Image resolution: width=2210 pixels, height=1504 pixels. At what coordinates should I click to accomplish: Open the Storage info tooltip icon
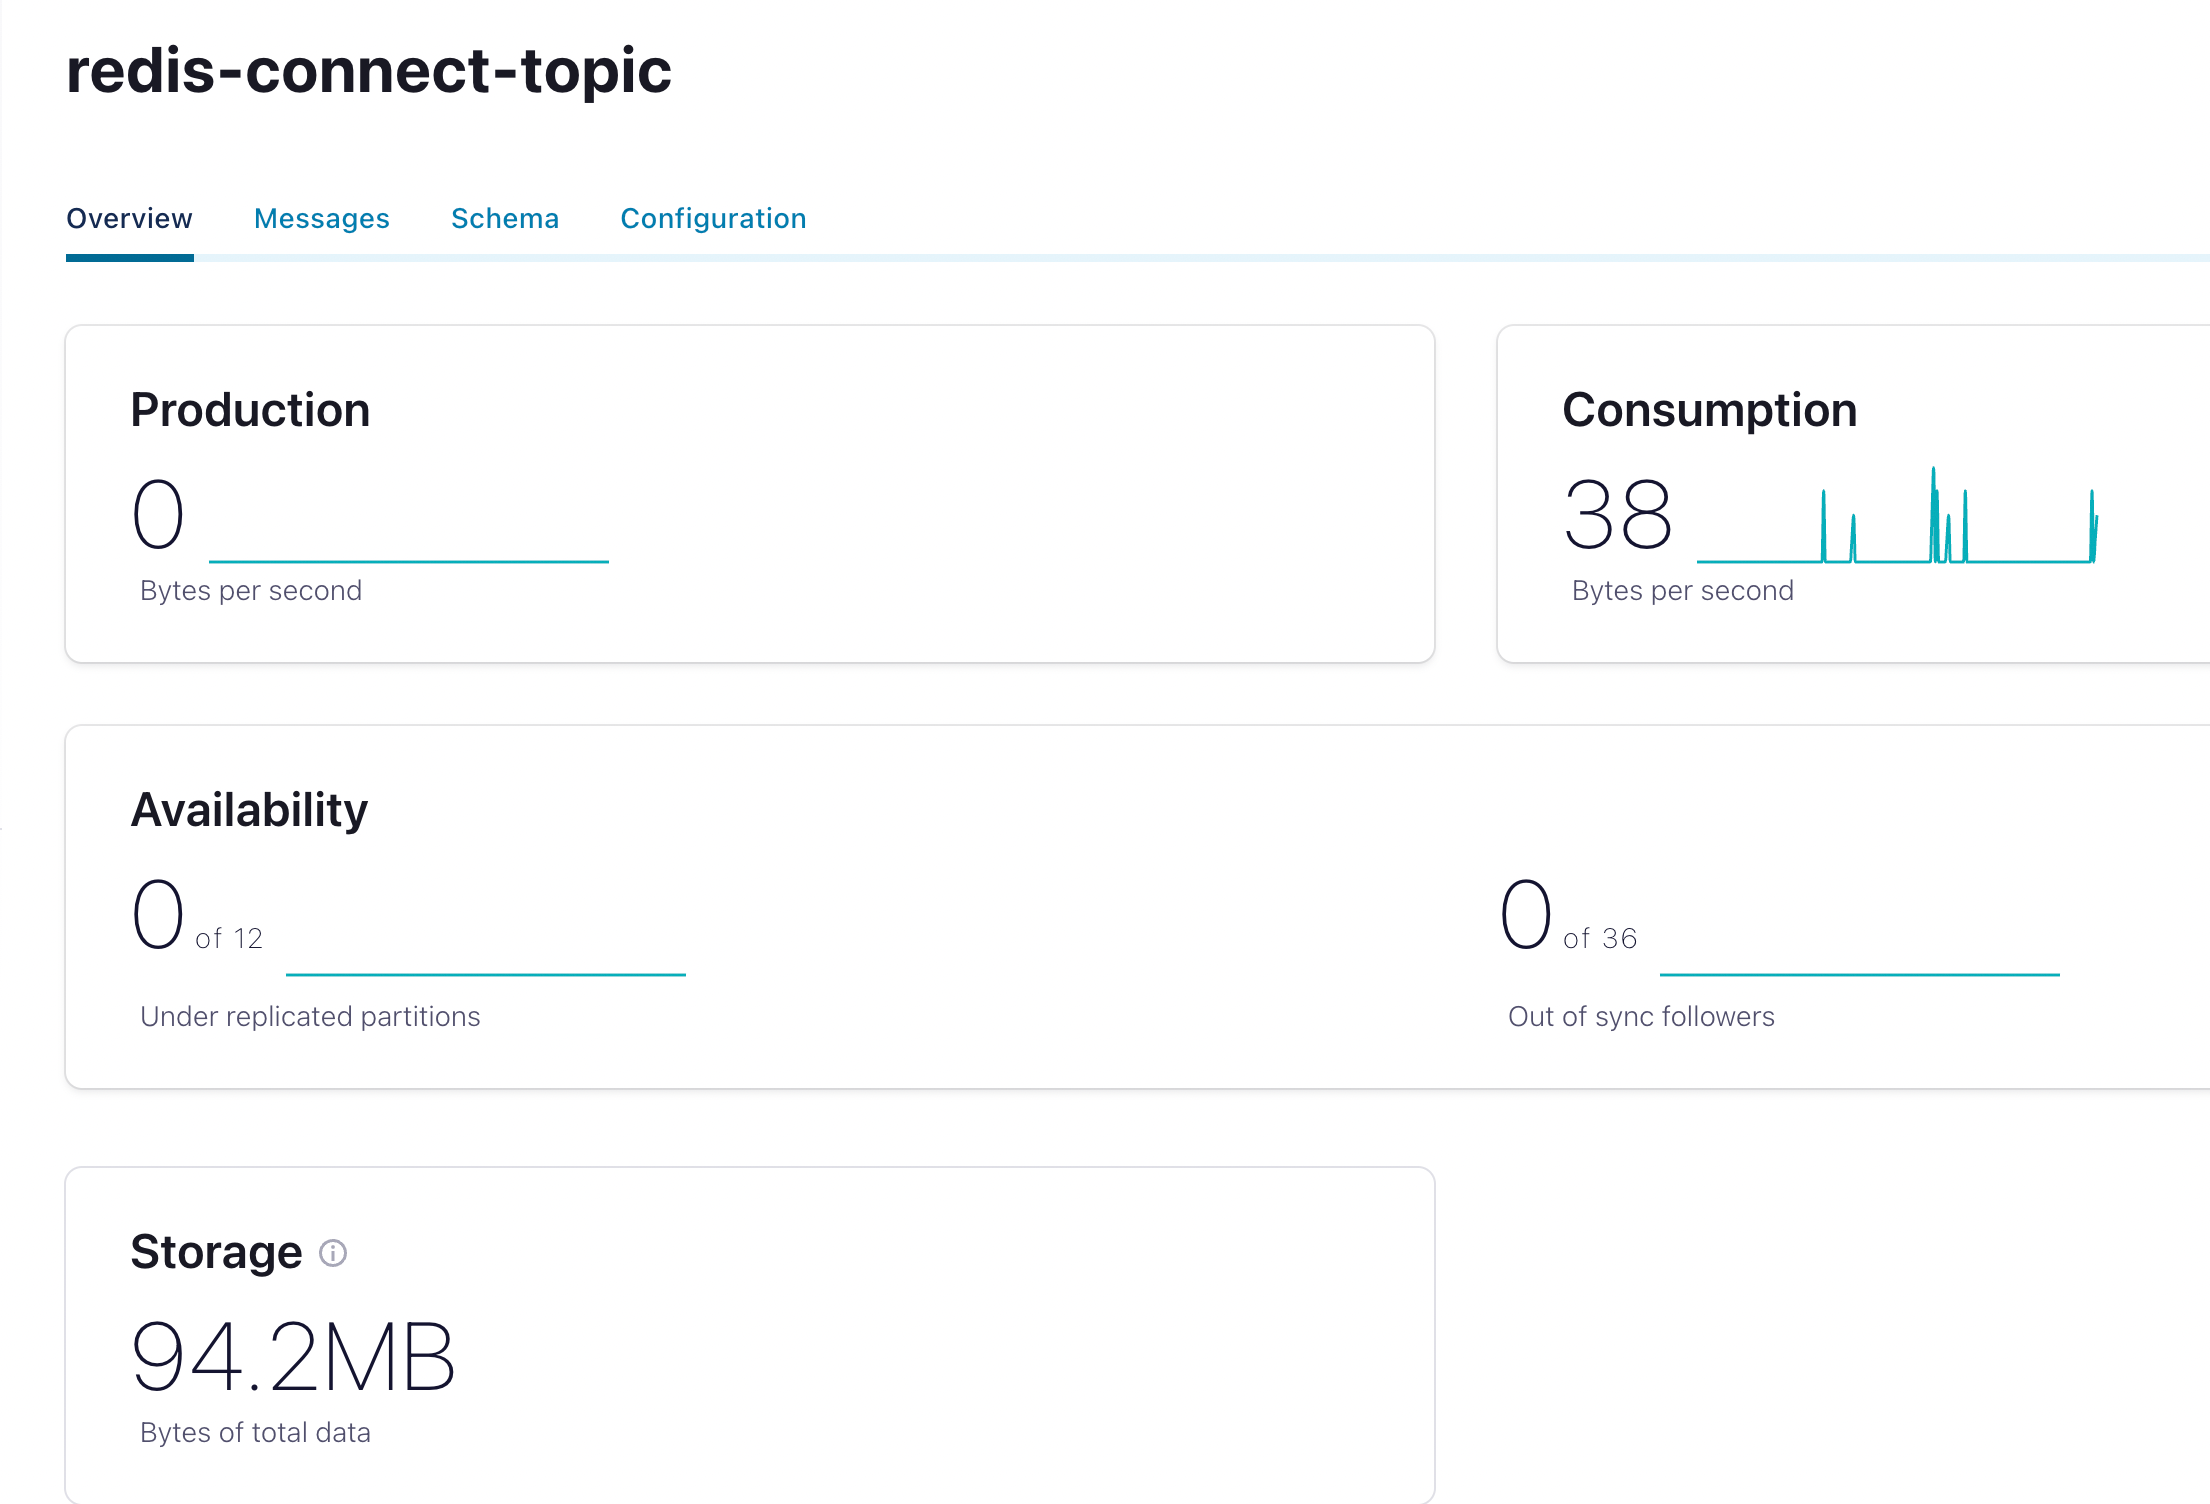pyautogui.click(x=333, y=1253)
